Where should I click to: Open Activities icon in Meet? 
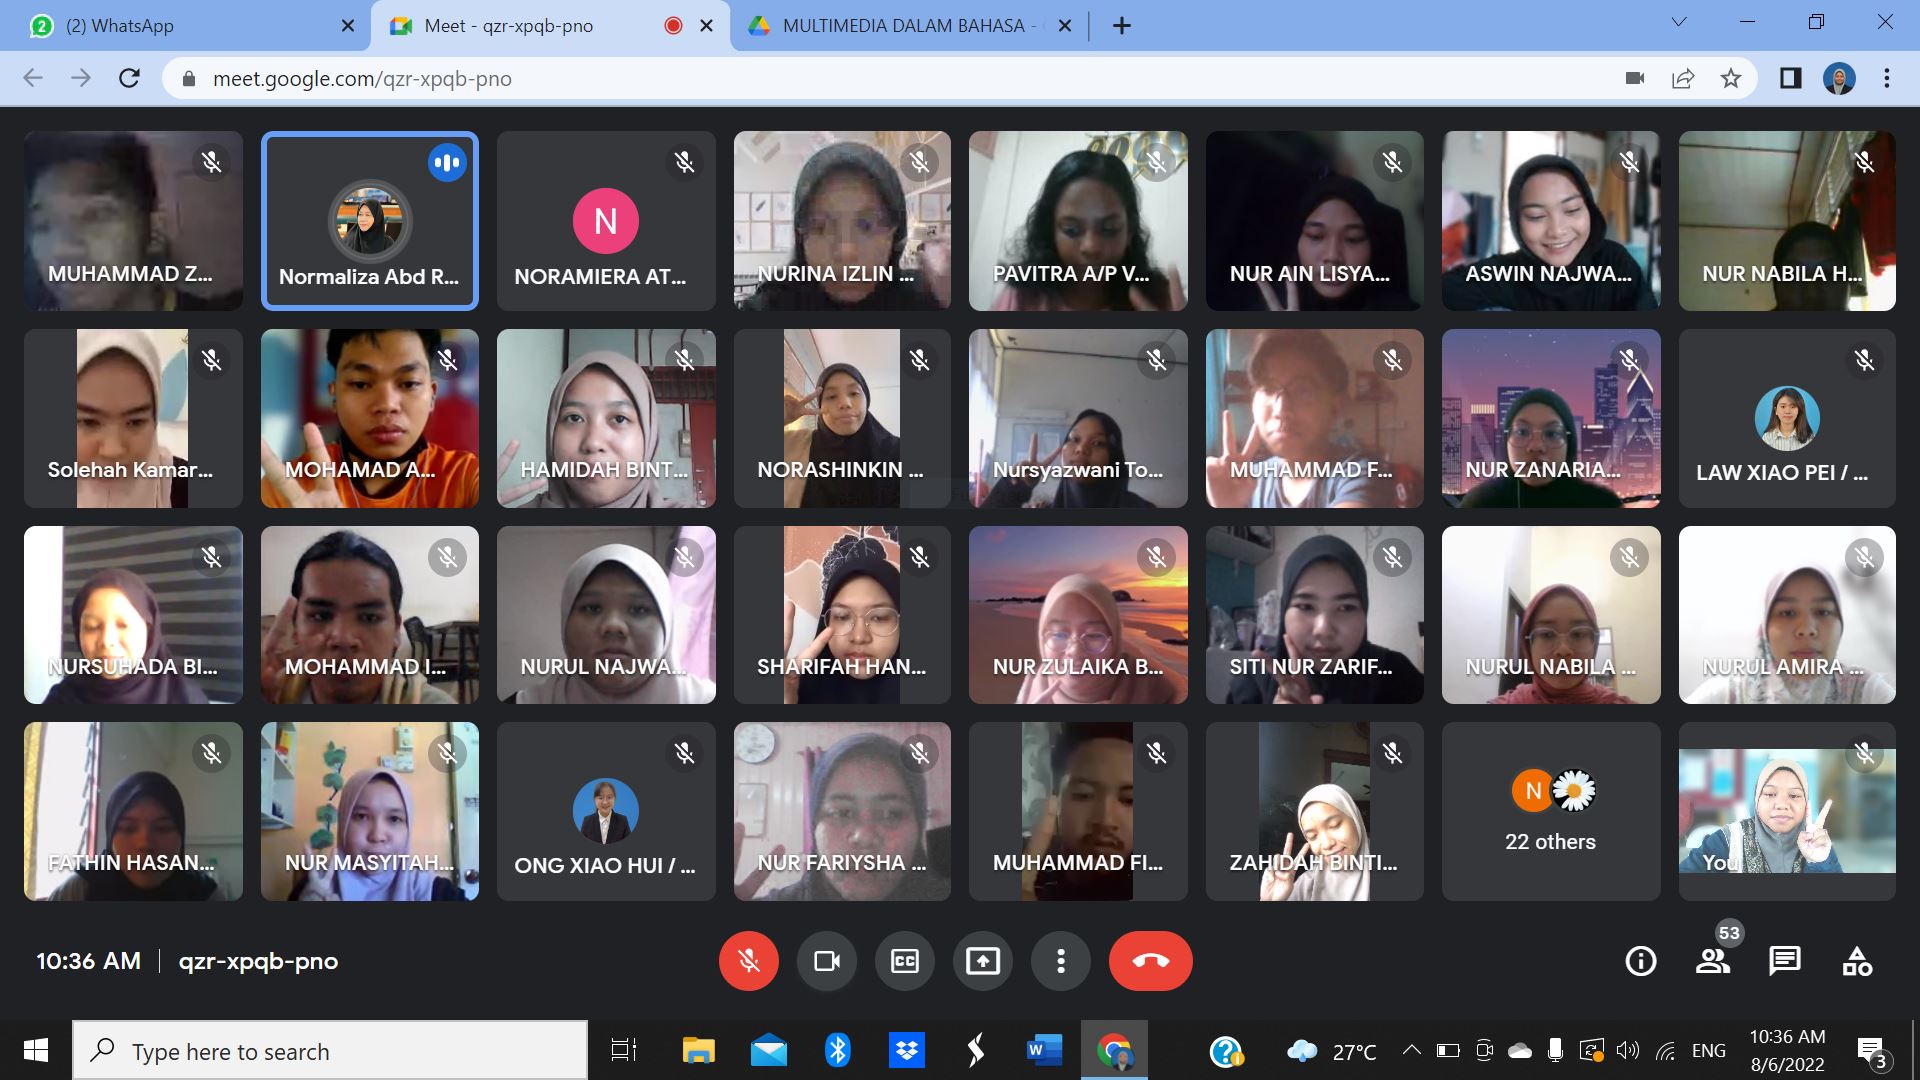coord(1857,961)
